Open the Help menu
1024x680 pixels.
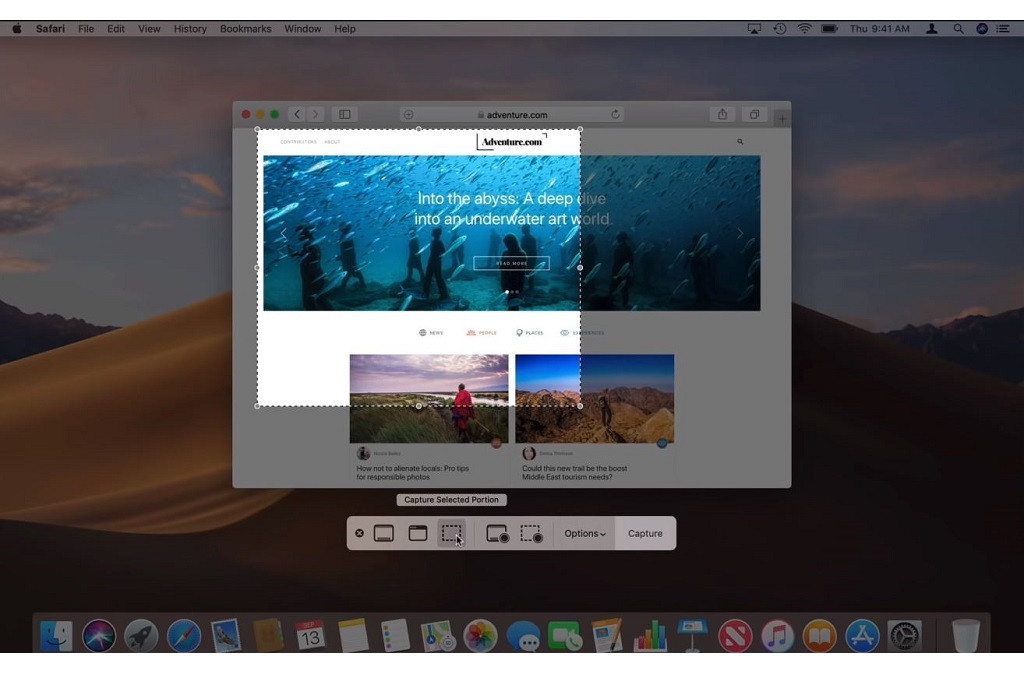[345, 29]
